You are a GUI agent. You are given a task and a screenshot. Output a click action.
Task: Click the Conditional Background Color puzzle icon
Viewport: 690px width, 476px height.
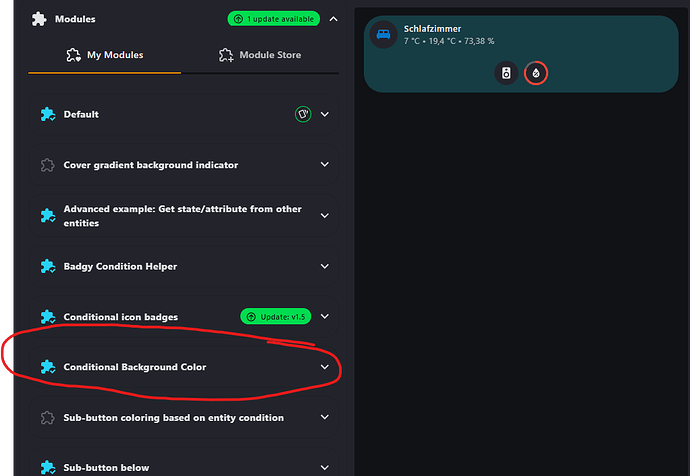click(47, 367)
